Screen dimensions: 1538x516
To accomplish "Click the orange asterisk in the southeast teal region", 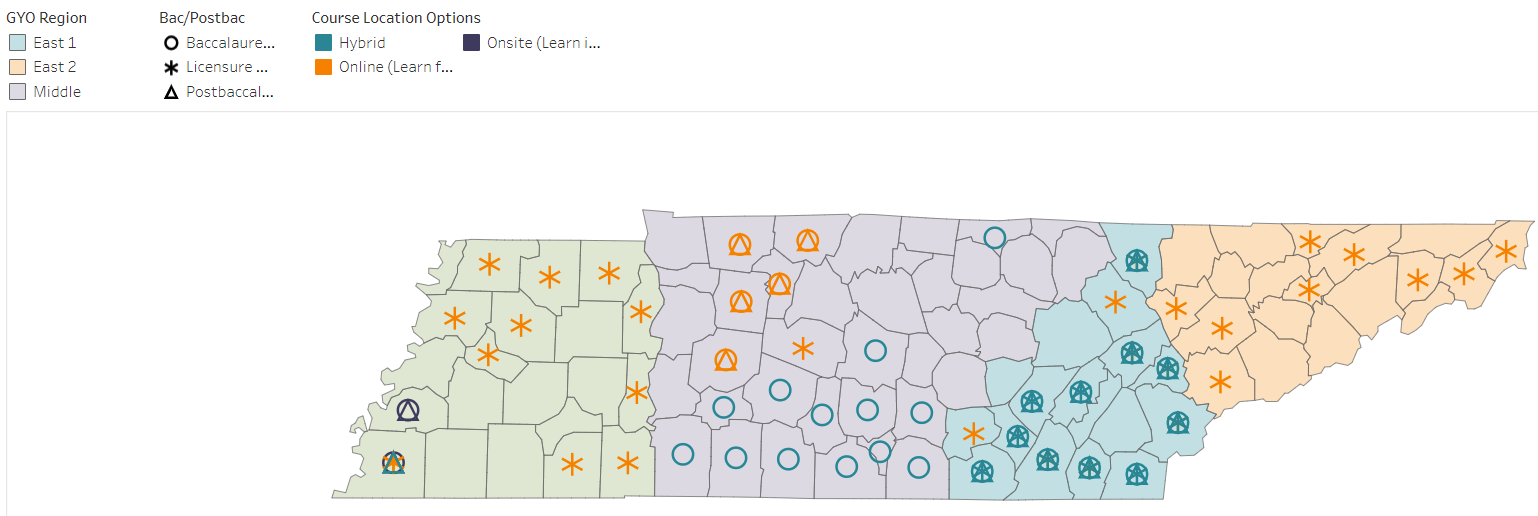I will point(973,434).
